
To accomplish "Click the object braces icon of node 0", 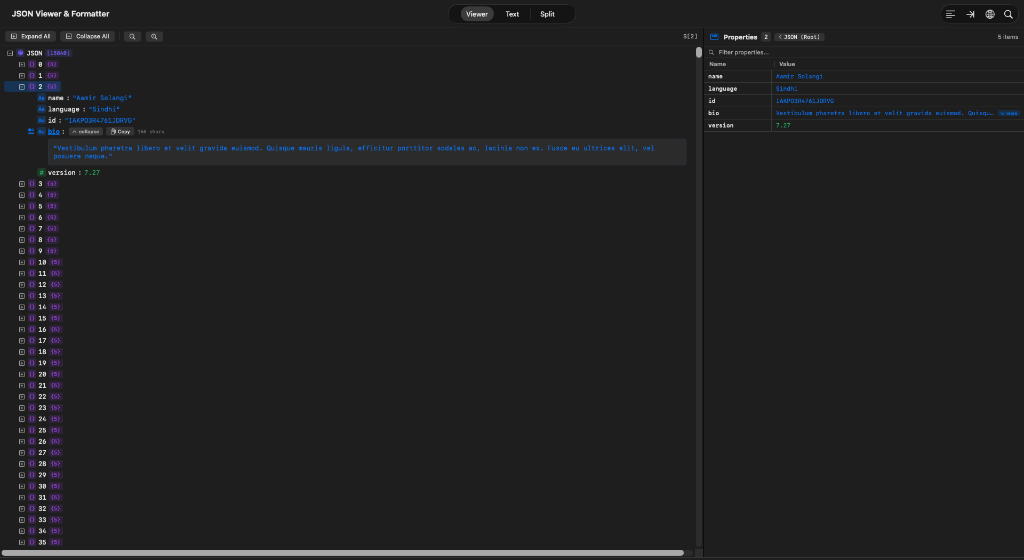I will 32,65.
